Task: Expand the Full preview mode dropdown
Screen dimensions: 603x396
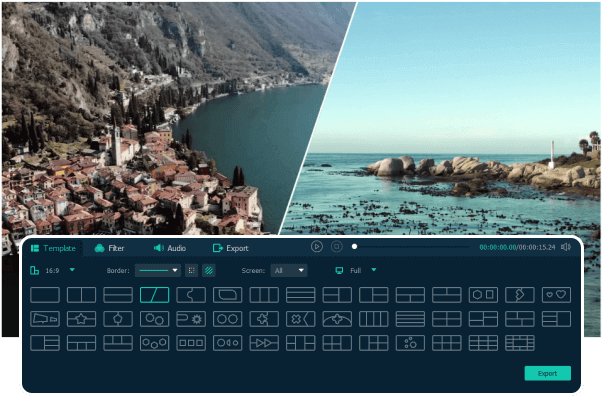Action: pos(373,270)
